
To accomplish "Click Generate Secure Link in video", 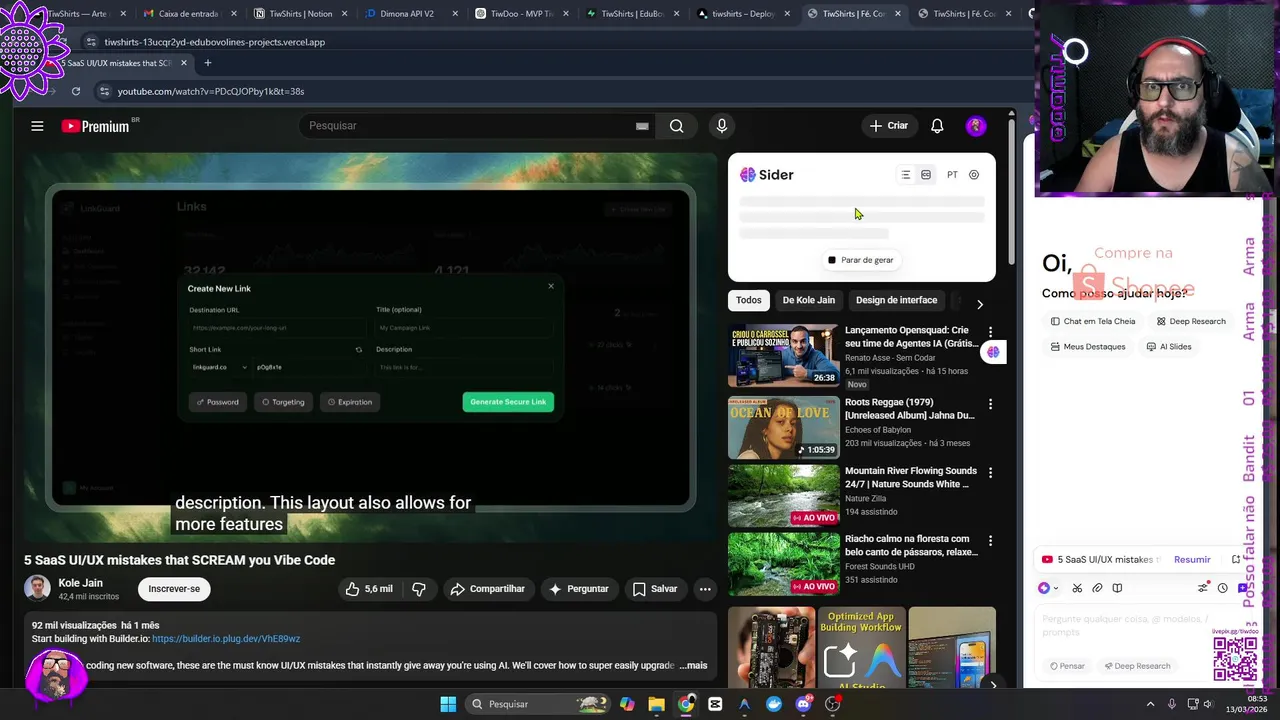I will [508, 402].
